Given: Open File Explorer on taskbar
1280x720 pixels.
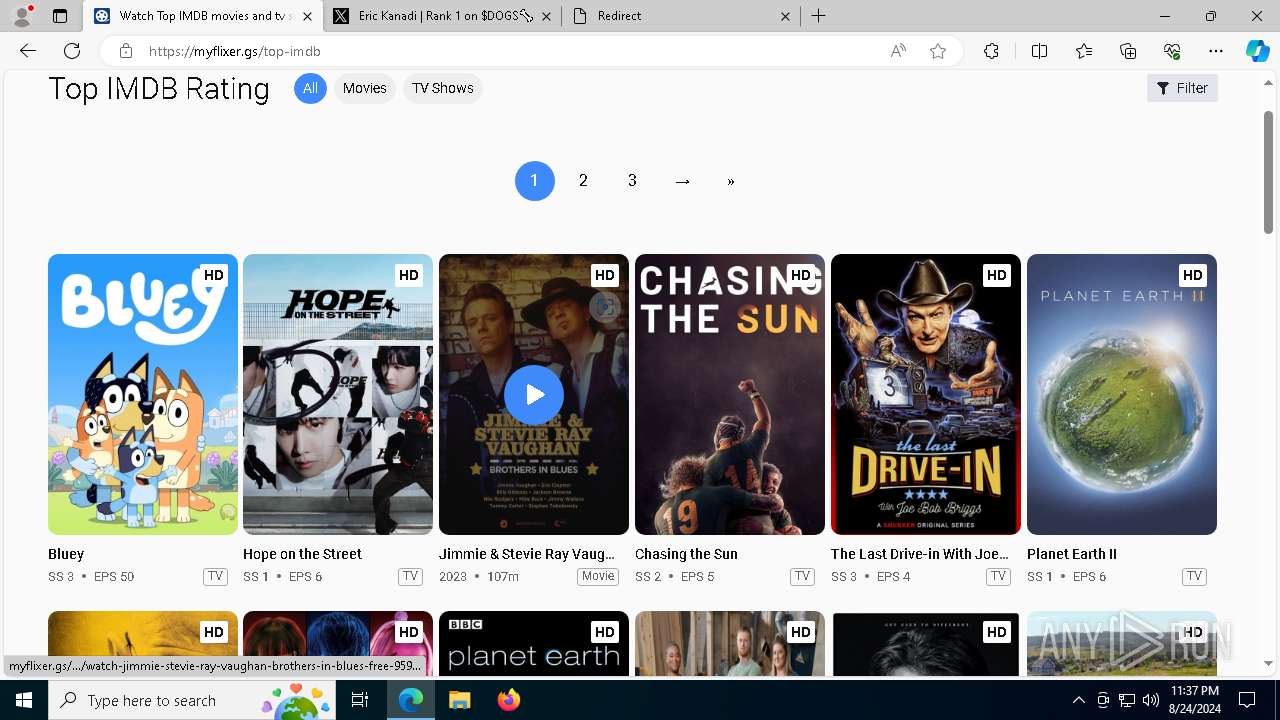Looking at the screenshot, I should 459,700.
